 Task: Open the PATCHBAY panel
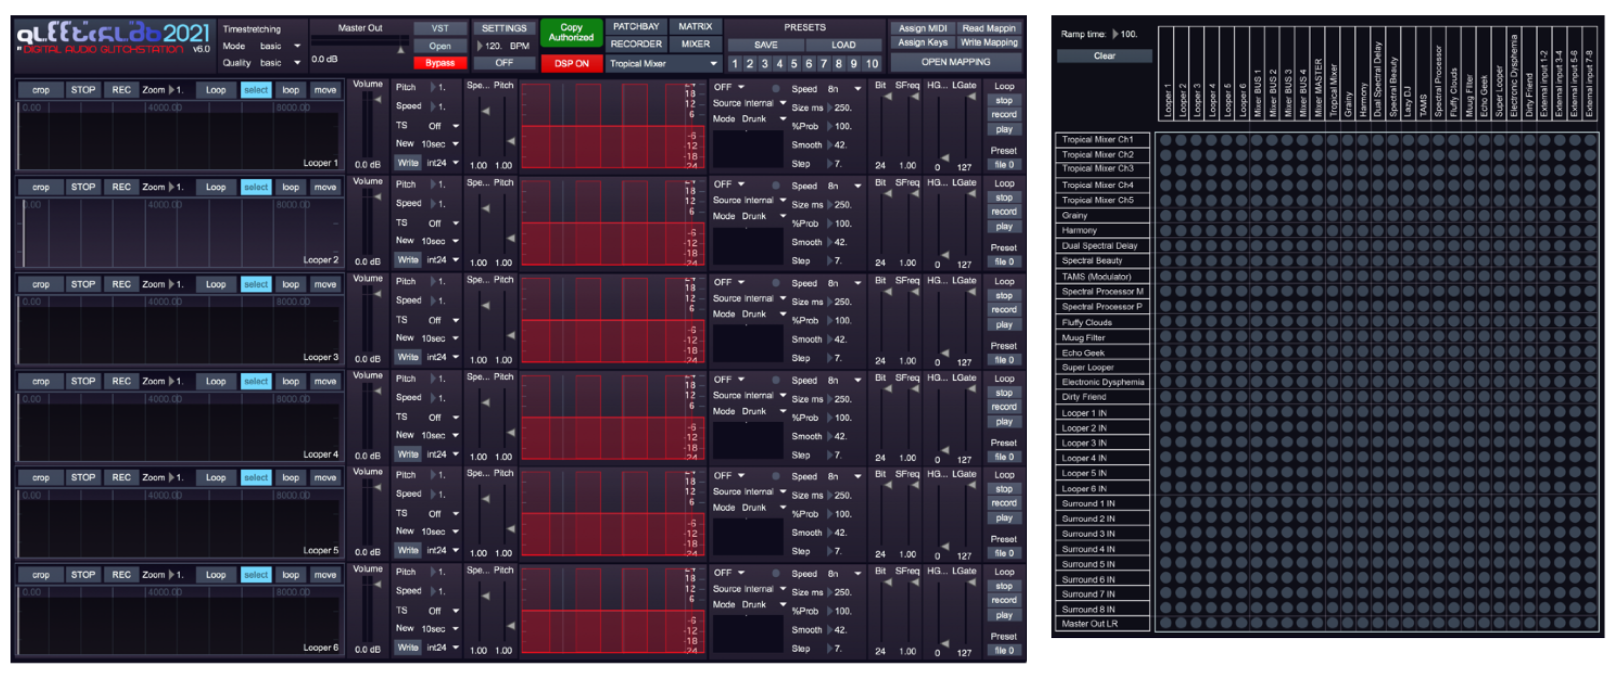(636, 27)
